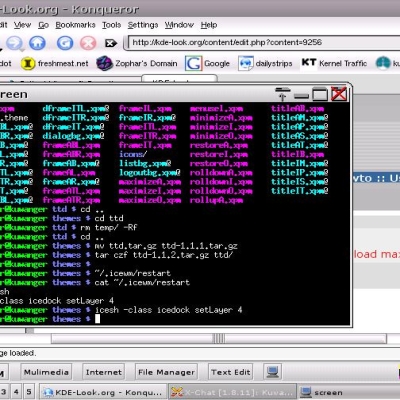Minimize the screen terminal window
Image resolution: width=400 pixels, height=400 pixels.
[x=302, y=96]
